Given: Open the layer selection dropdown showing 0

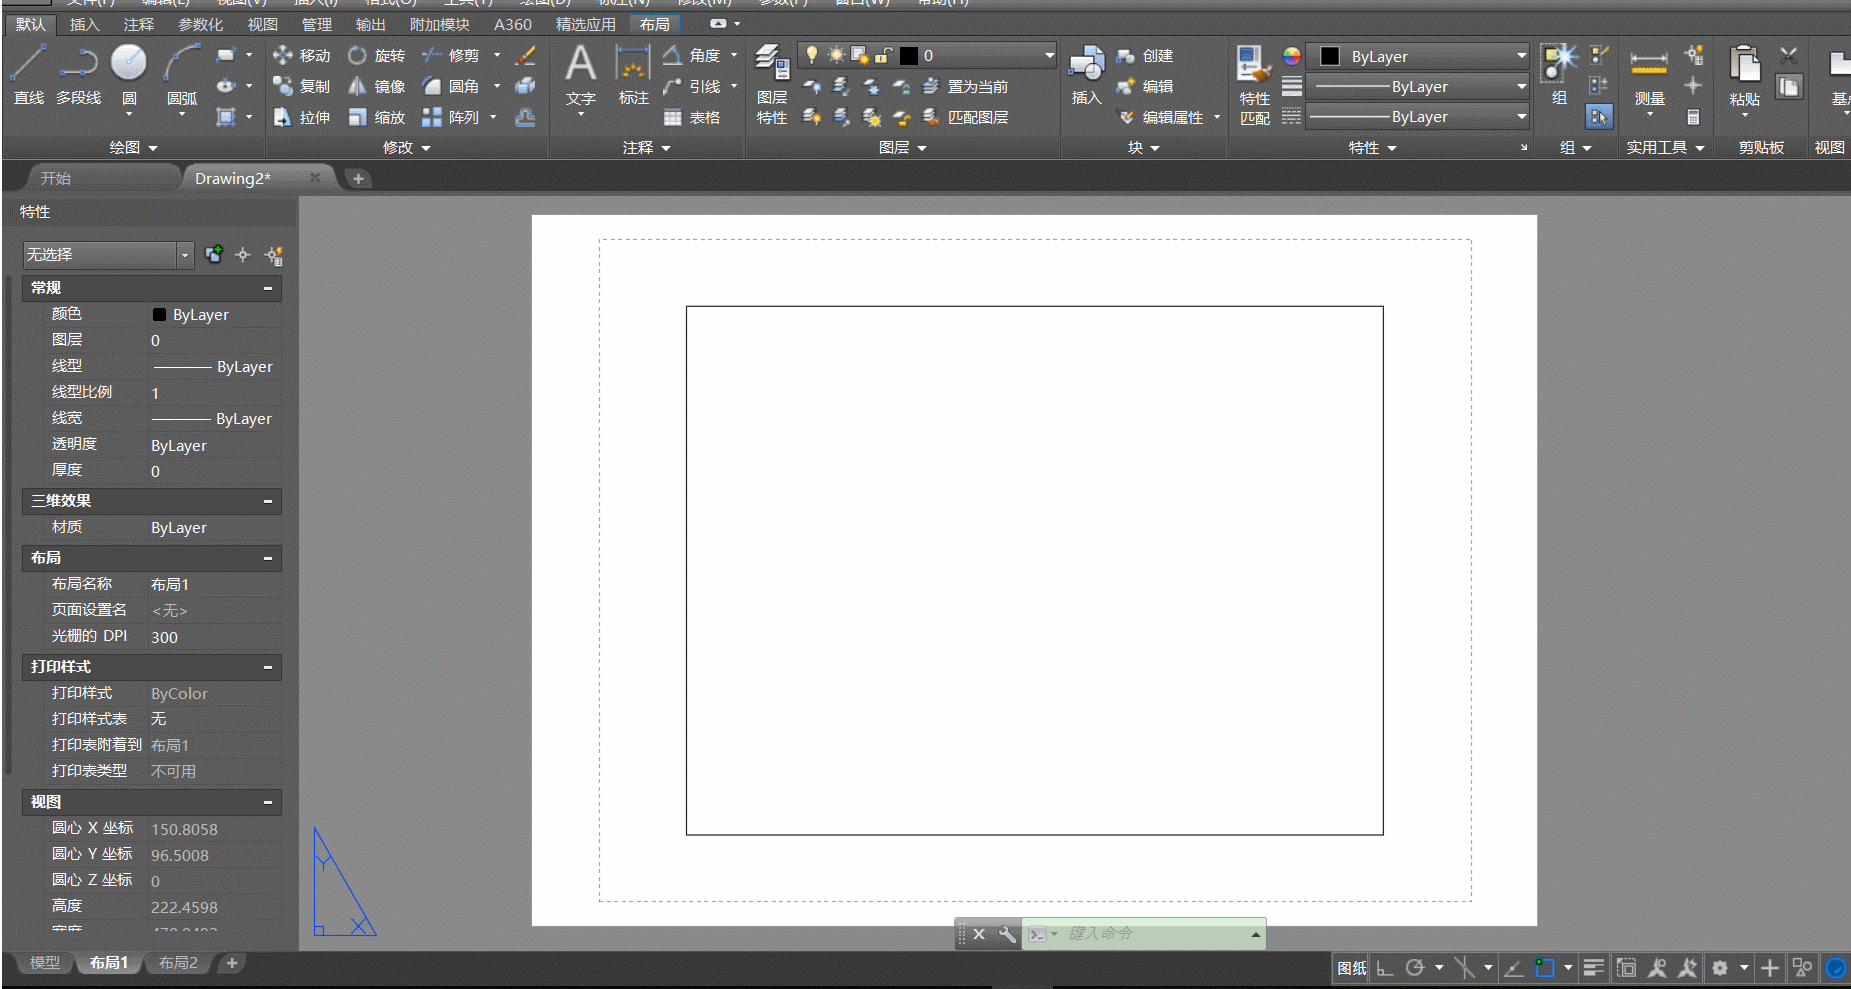Looking at the screenshot, I should 926,56.
